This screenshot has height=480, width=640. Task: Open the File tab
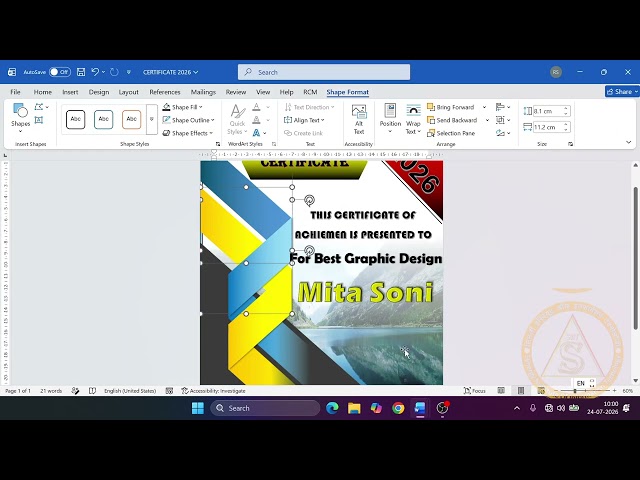16,92
